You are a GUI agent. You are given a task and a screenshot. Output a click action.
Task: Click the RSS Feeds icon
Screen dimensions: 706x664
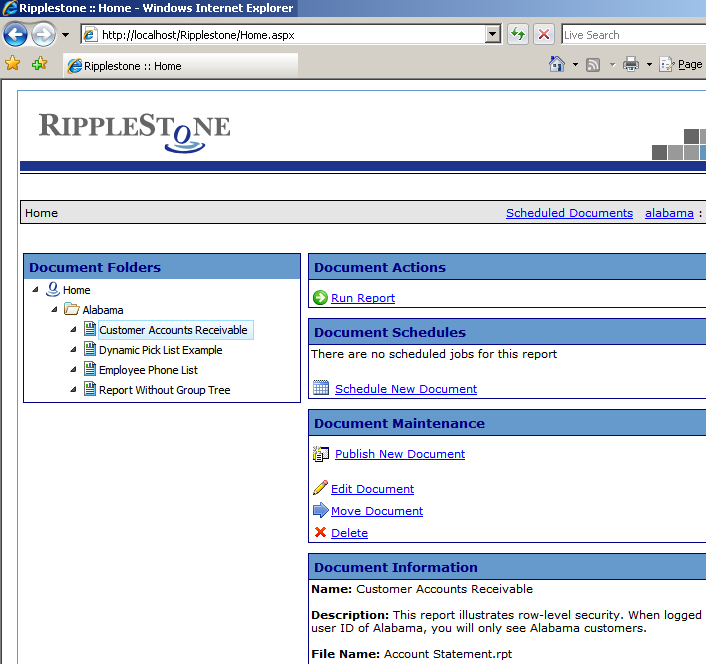593,65
